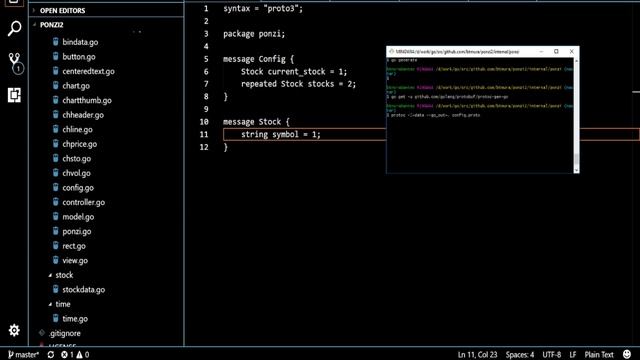Click line number 5 in gutter
The width and height of the screenshot is (640, 360).
click(x=206, y=59)
